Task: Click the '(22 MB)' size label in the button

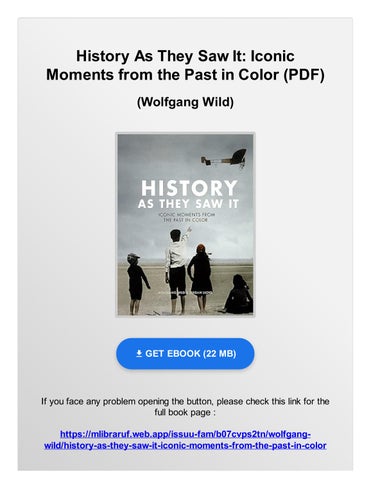Action: [x=219, y=354]
